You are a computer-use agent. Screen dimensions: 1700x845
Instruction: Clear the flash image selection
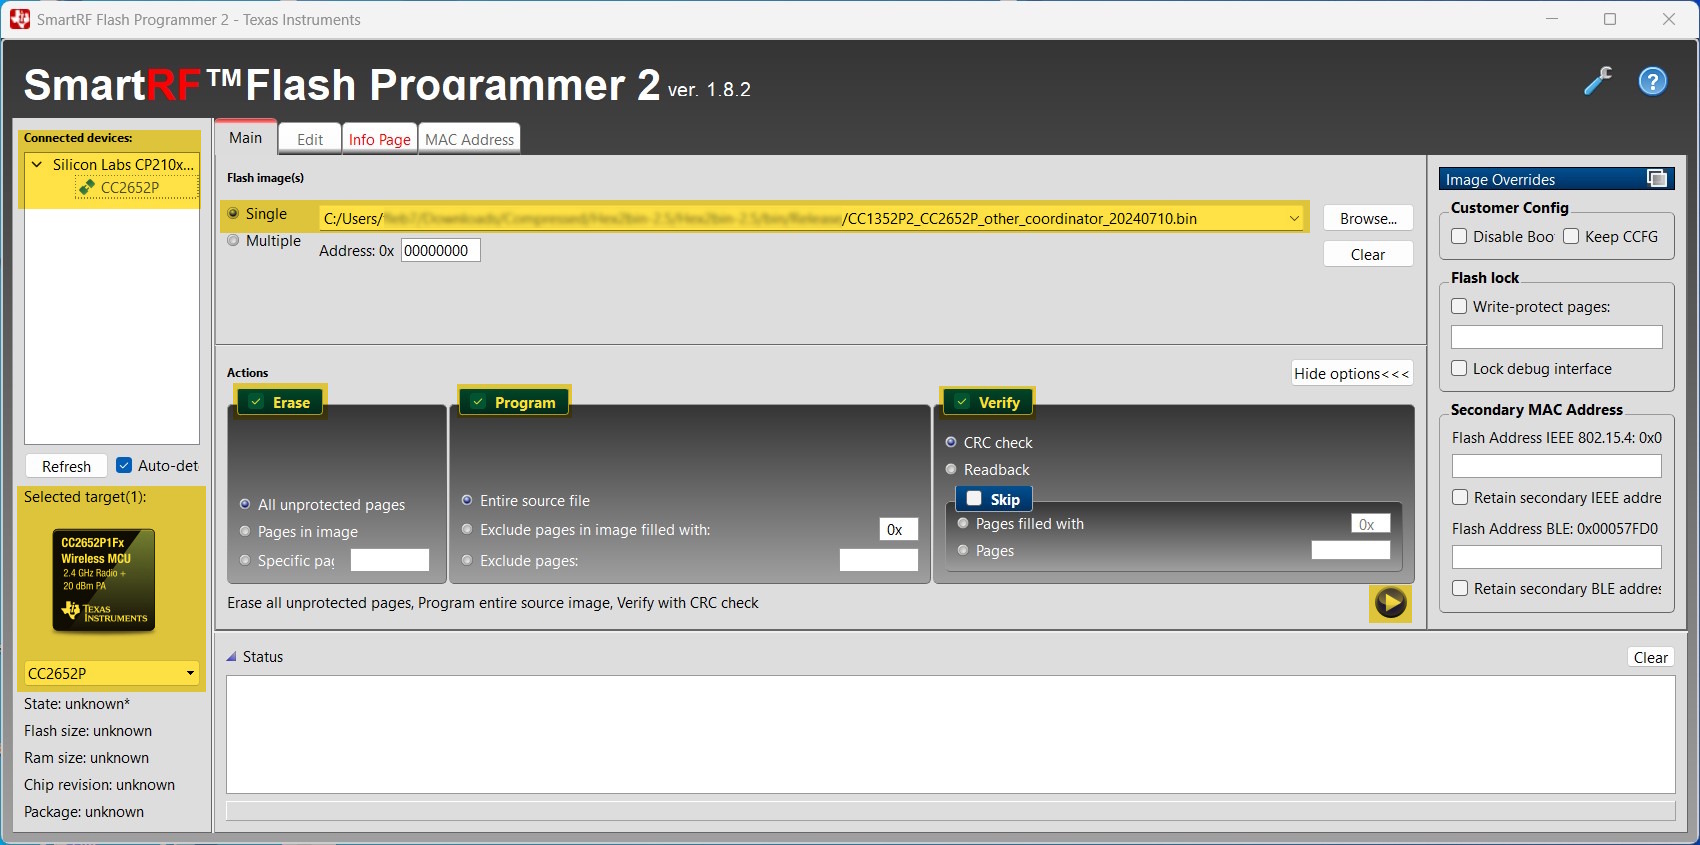[1368, 254]
